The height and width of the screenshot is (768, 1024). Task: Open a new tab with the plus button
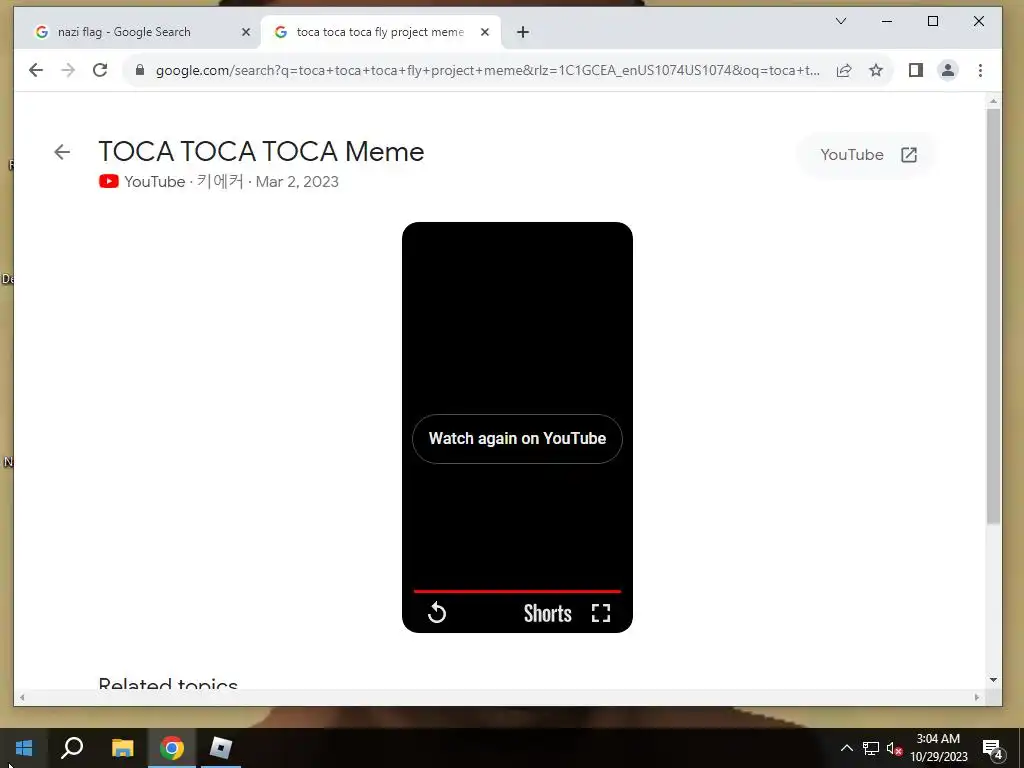522,32
